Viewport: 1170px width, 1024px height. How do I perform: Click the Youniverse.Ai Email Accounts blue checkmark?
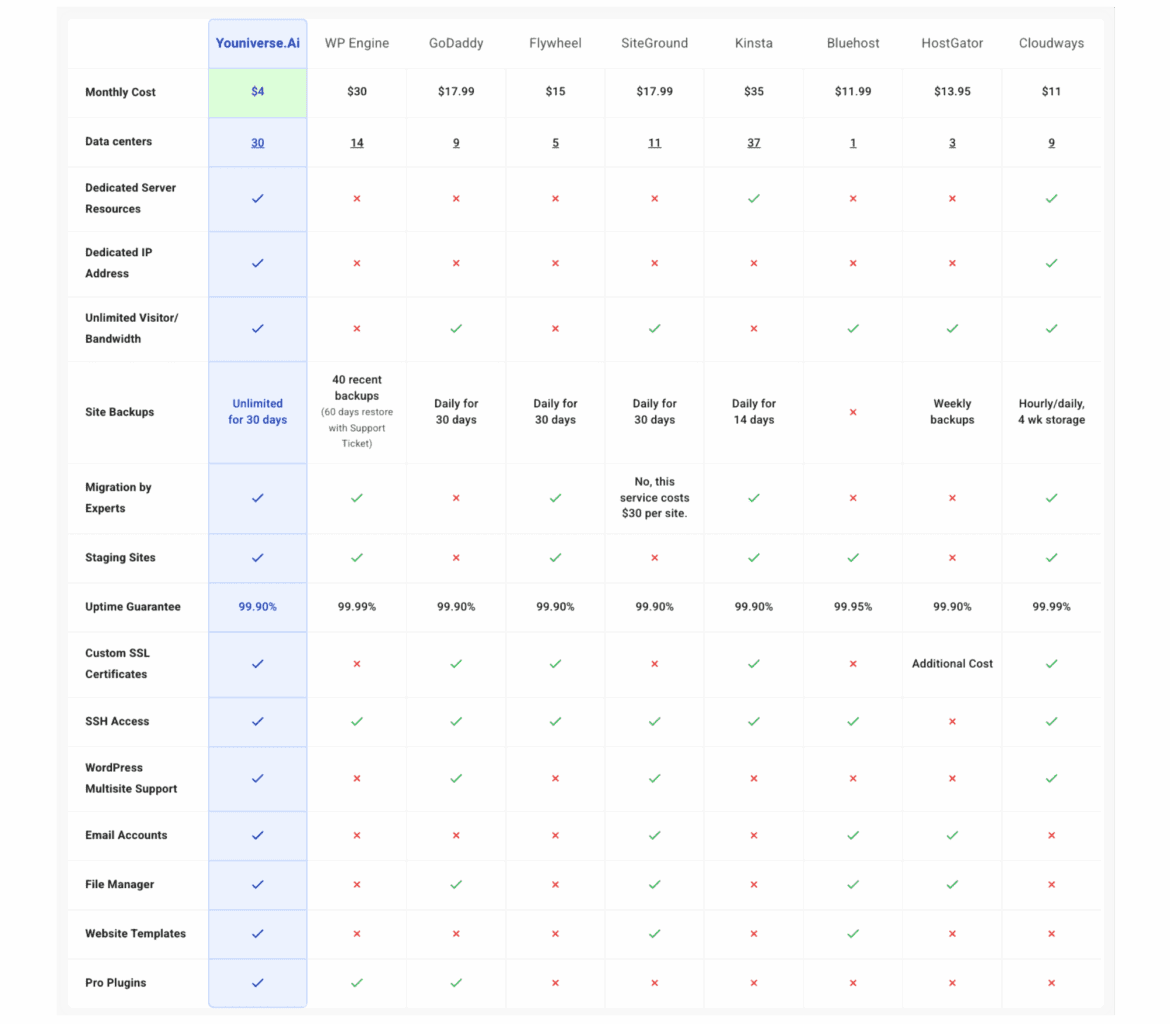[258, 835]
